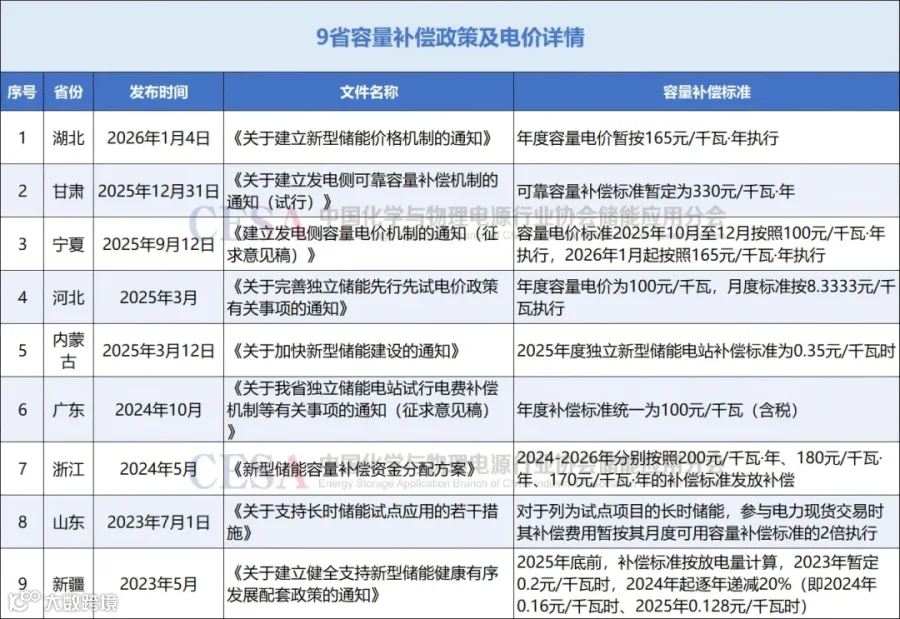The image size is (900, 619).
Task: Click the 0.35元/千瓦时 compensation standard cell
Action: coord(707,350)
